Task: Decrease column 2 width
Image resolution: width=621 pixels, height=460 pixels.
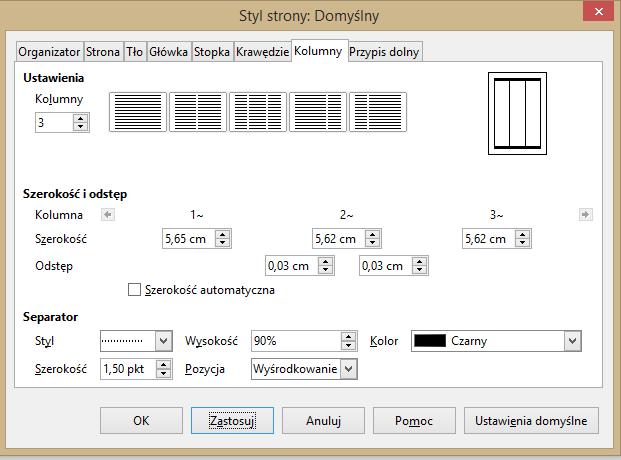Action: (x=372, y=243)
